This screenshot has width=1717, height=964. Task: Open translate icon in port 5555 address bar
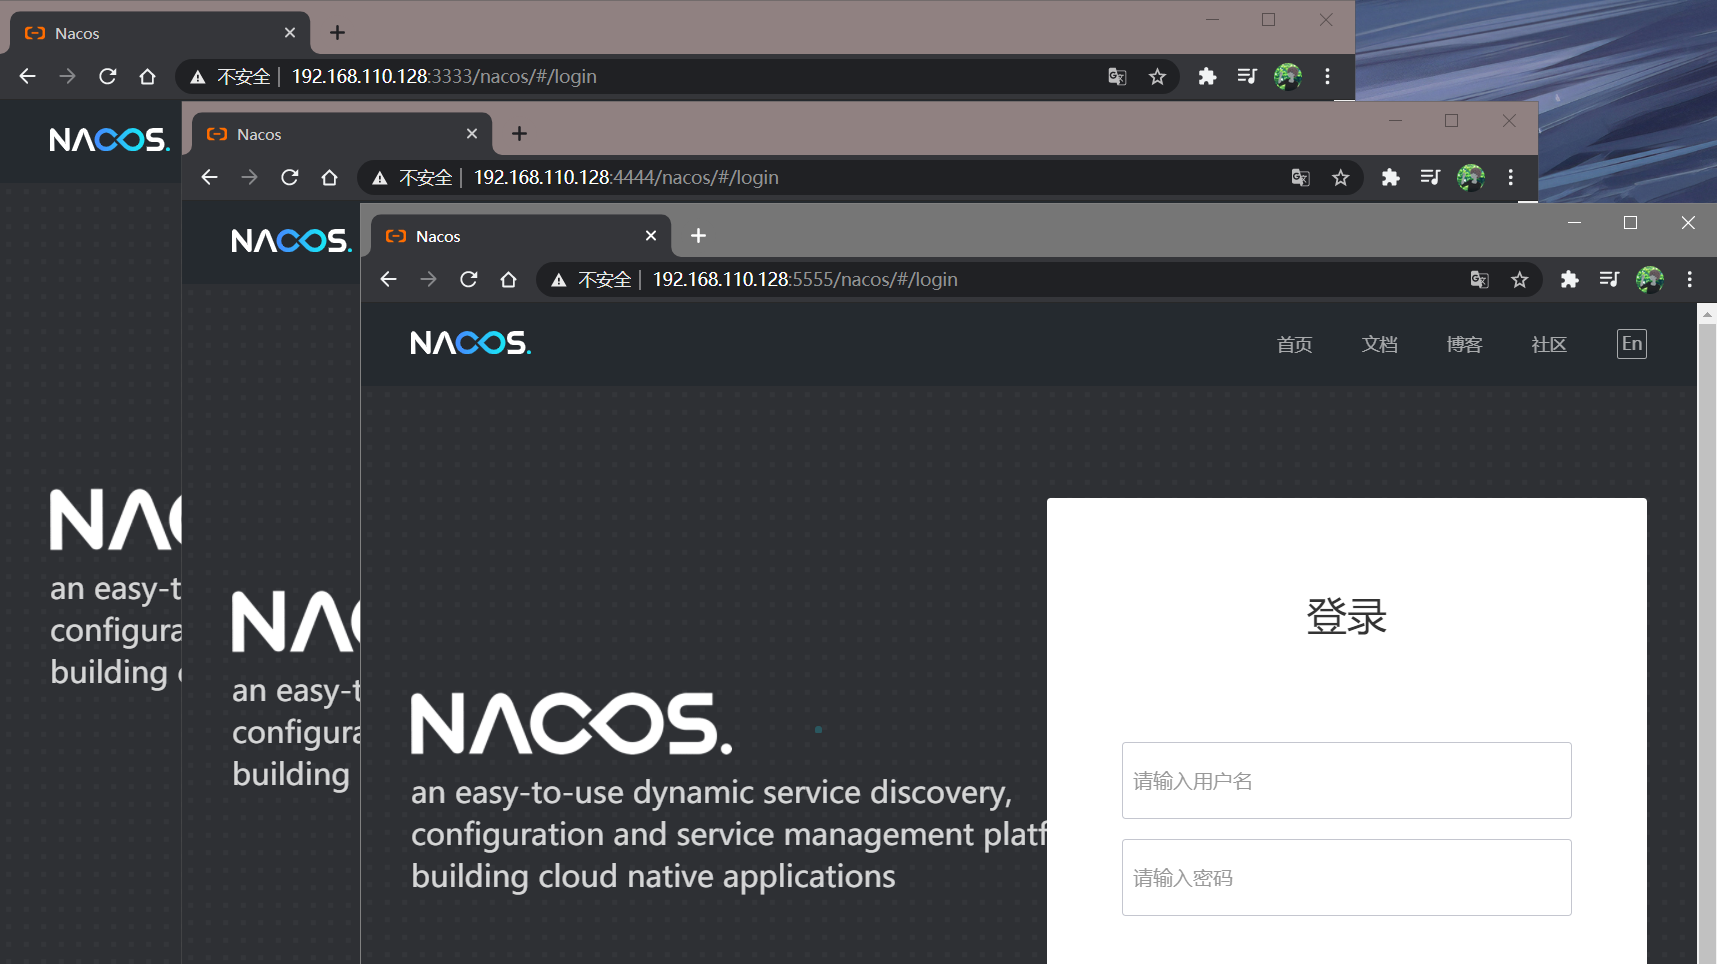click(x=1480, y=280)
